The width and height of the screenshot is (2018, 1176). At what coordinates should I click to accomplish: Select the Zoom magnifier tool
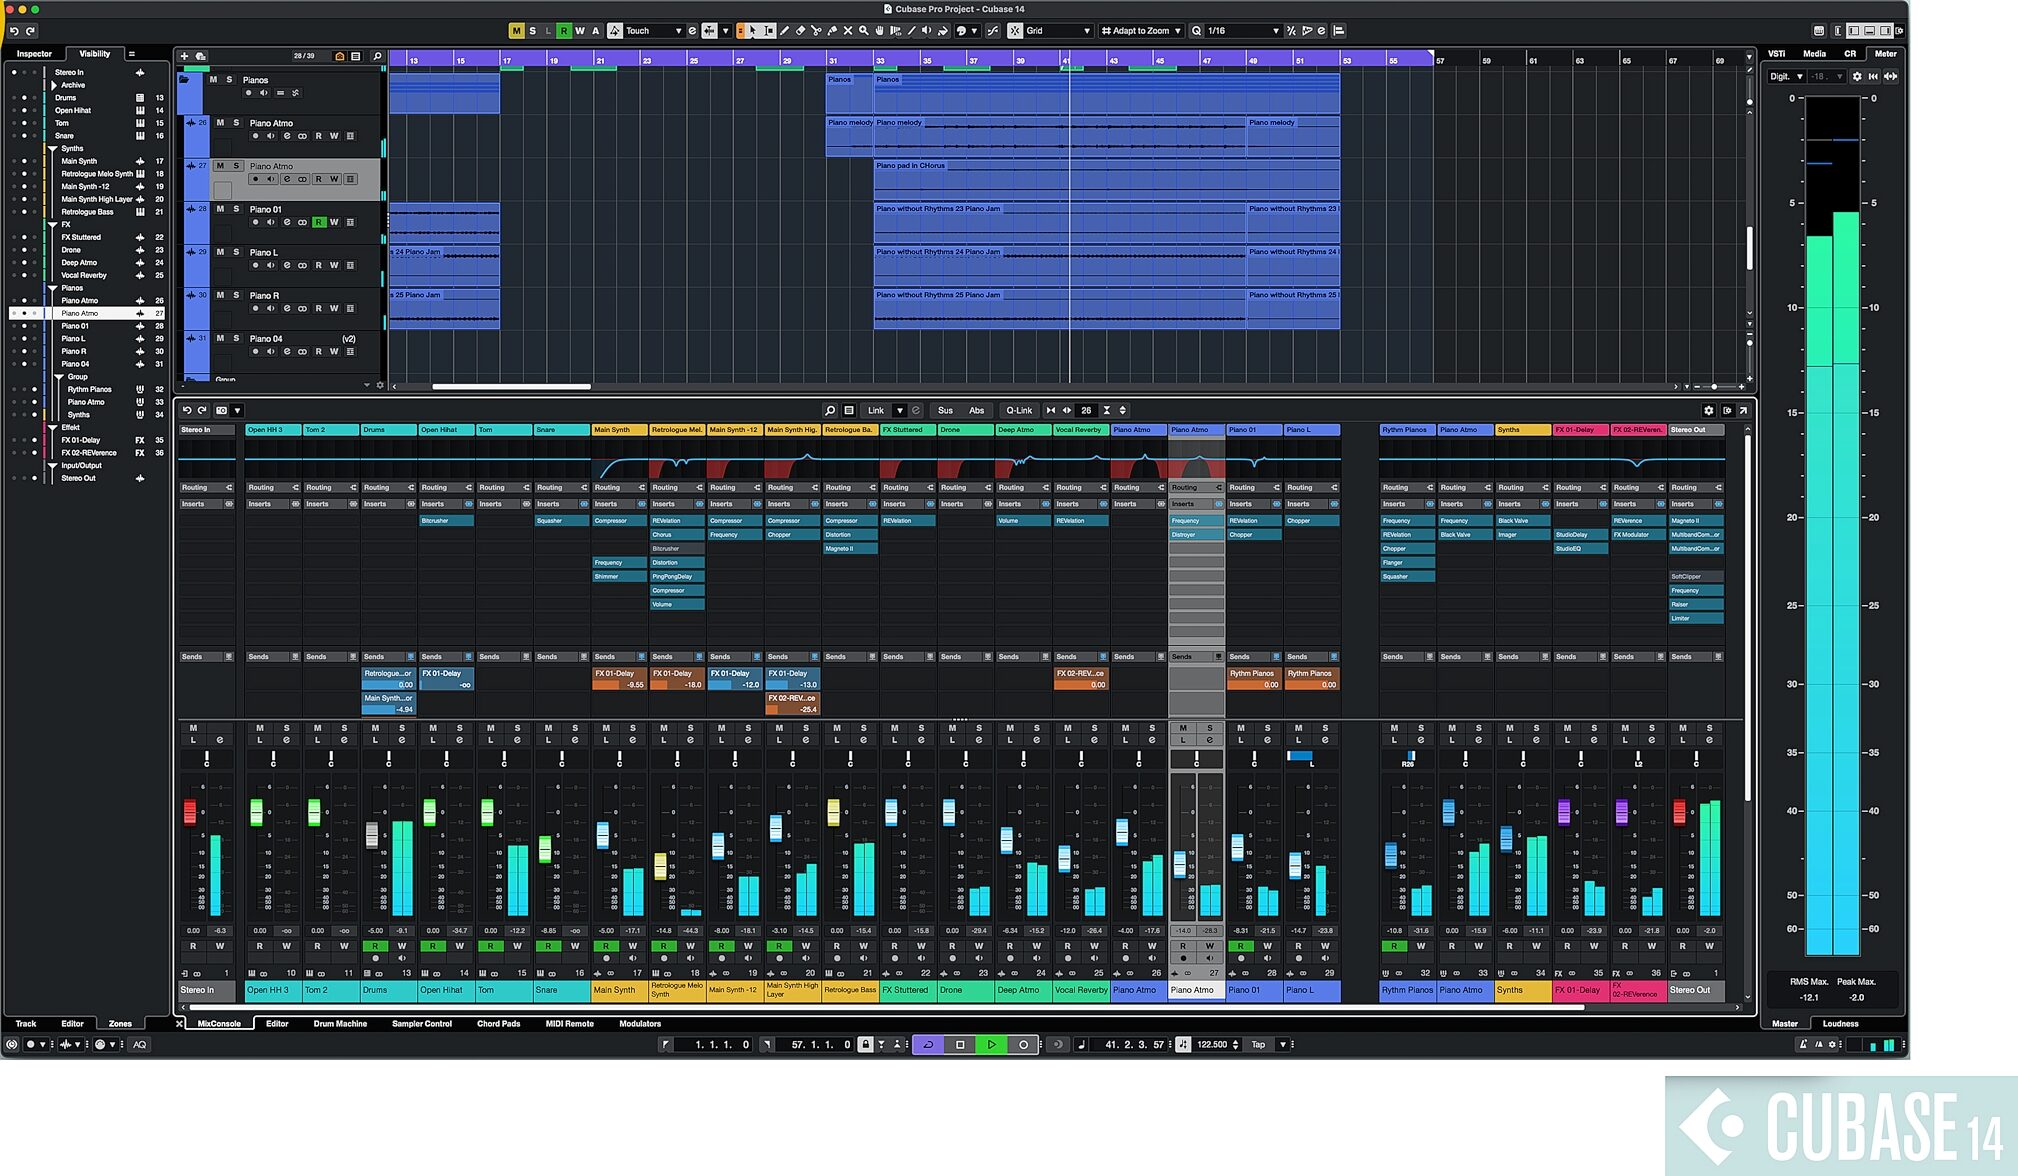pyautogui.click(x=863, y=31)
